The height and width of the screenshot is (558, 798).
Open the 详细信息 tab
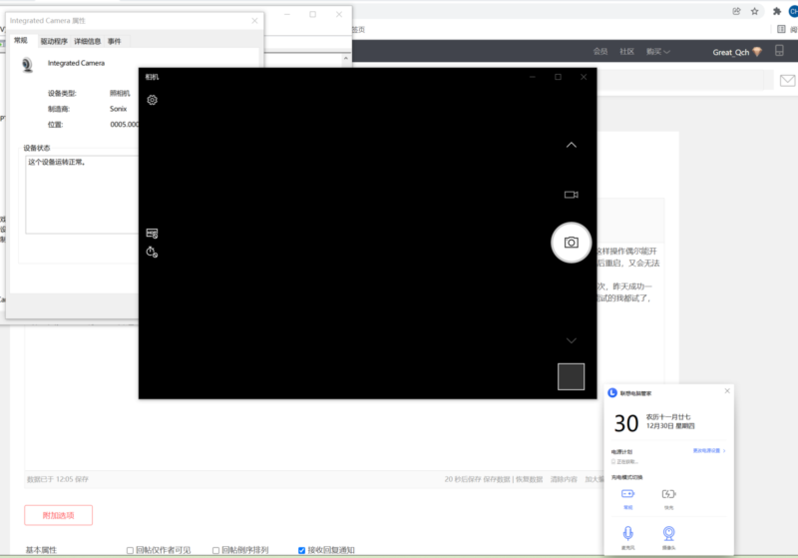click(87, 41)
